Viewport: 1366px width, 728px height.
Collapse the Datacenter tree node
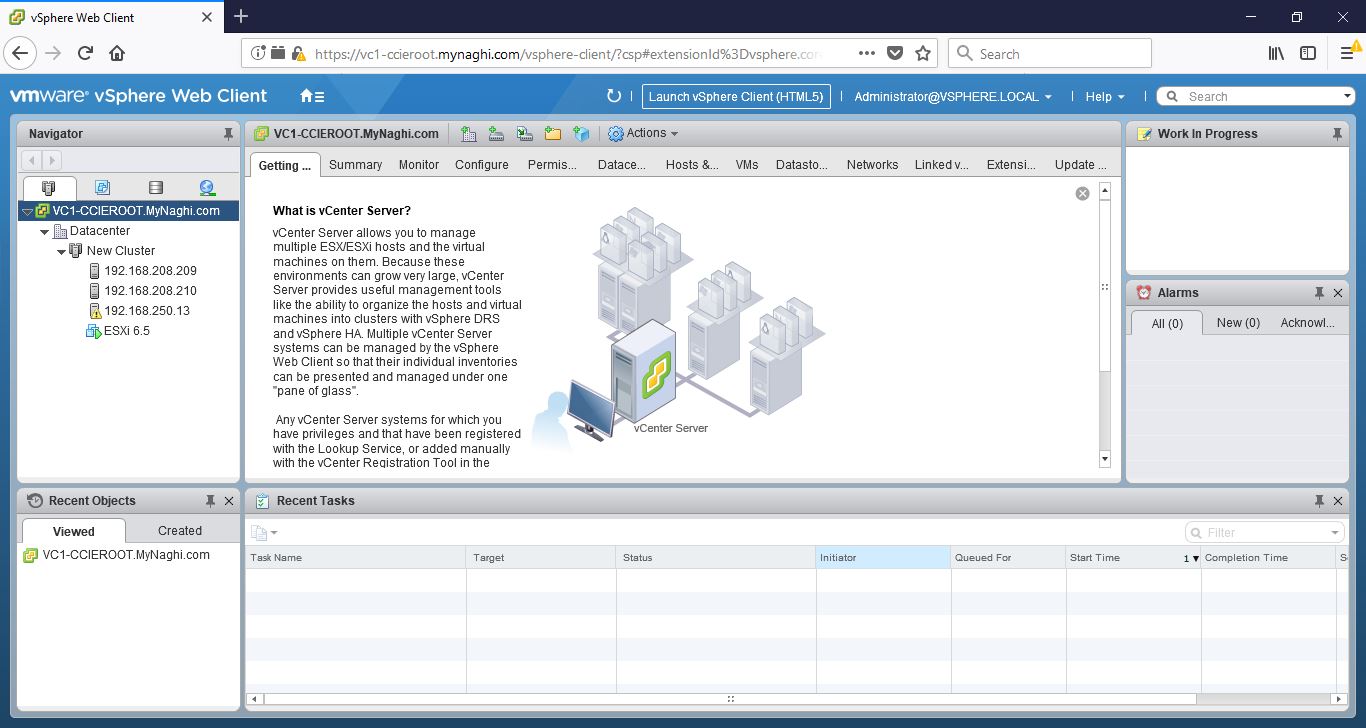(45, 232)
